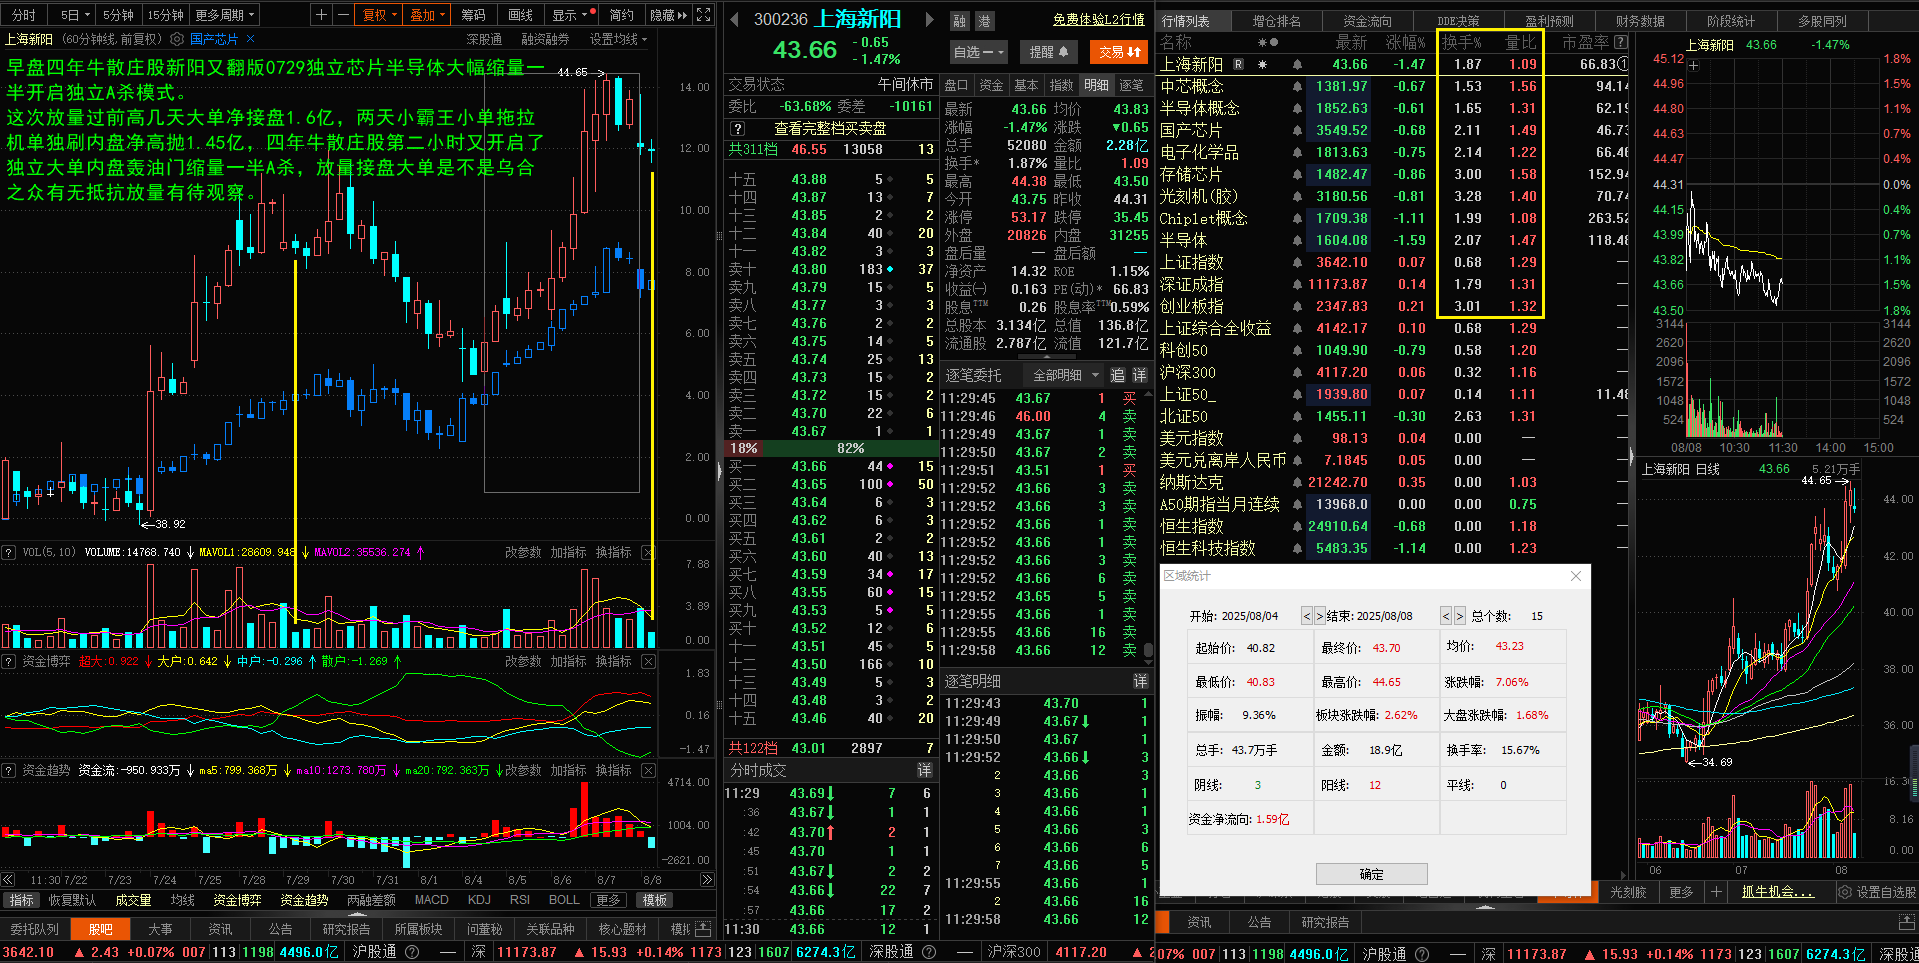Open 显示 display dropdown
The image size is (1919, 963).
[573, 15]
